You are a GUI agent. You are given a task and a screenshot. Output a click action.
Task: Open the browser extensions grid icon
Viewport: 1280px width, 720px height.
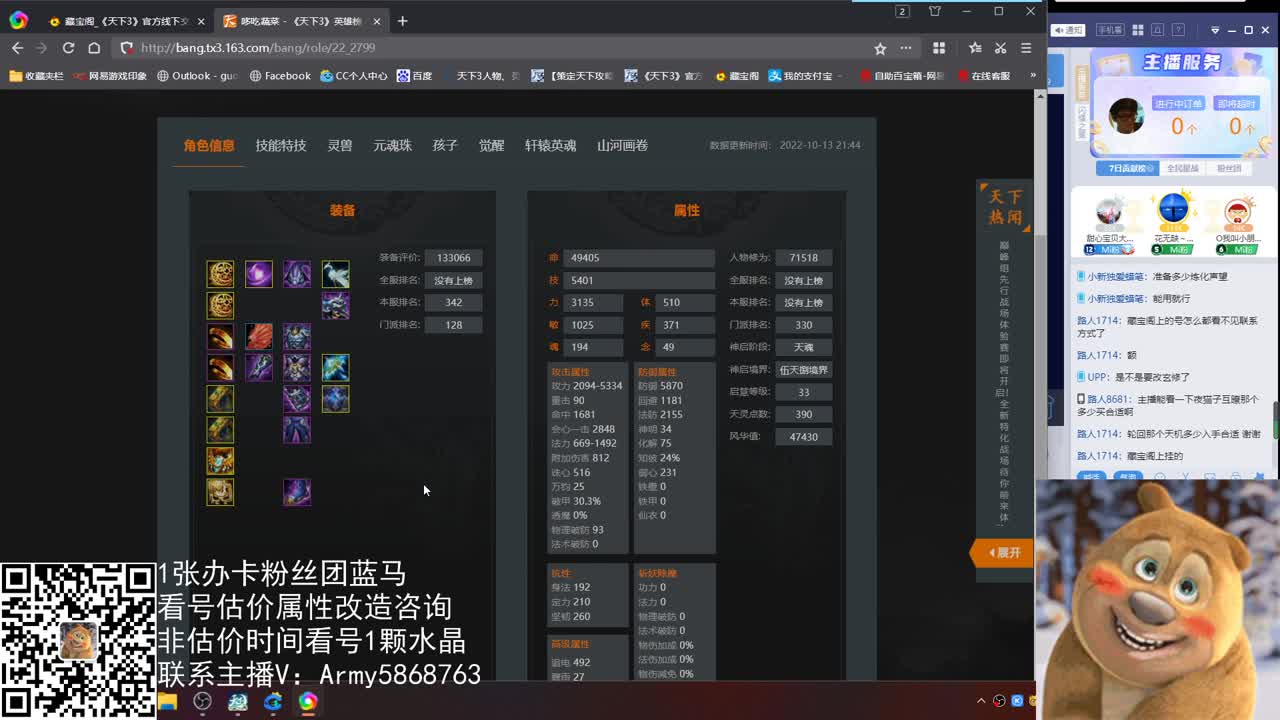click(x=939, y=47)
